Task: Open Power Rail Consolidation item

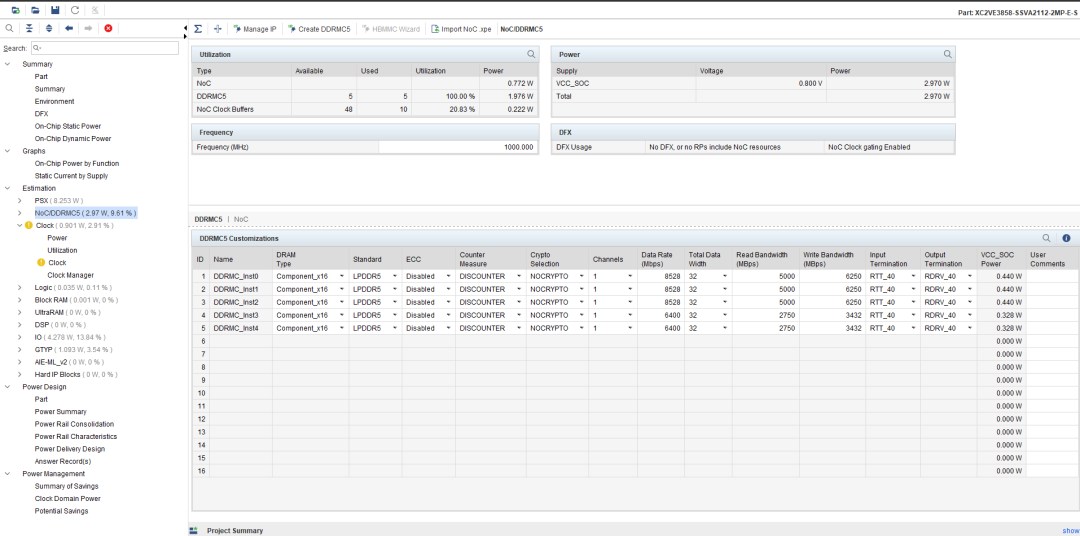Action: (74, 424)
